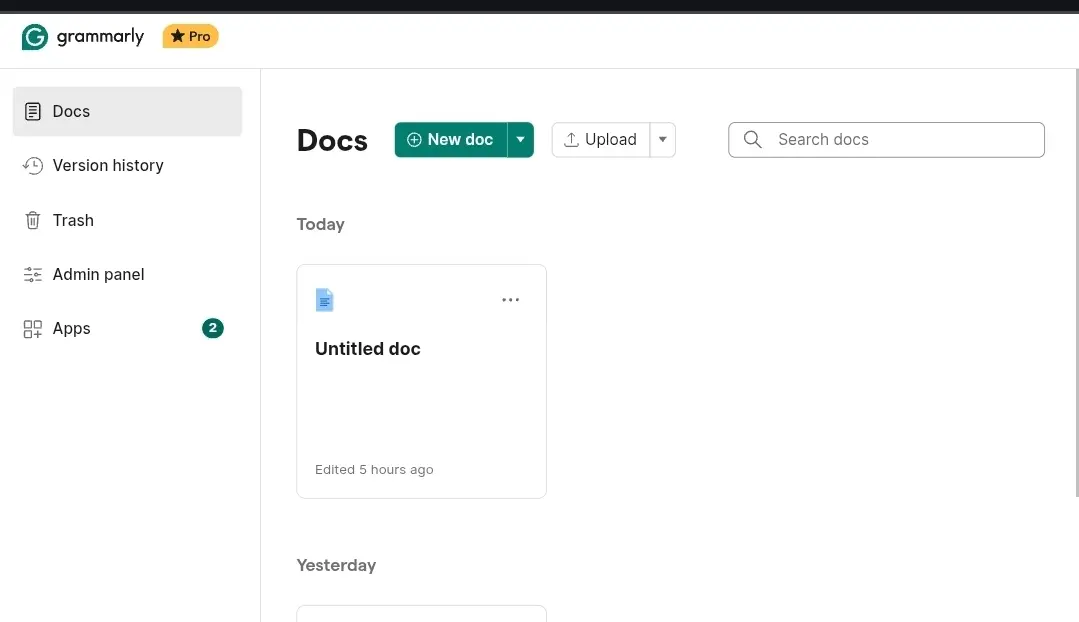Screen dimensions: 1079x622
Task: Click the Docs sidebar icon
Action: (x=32, y=111)
